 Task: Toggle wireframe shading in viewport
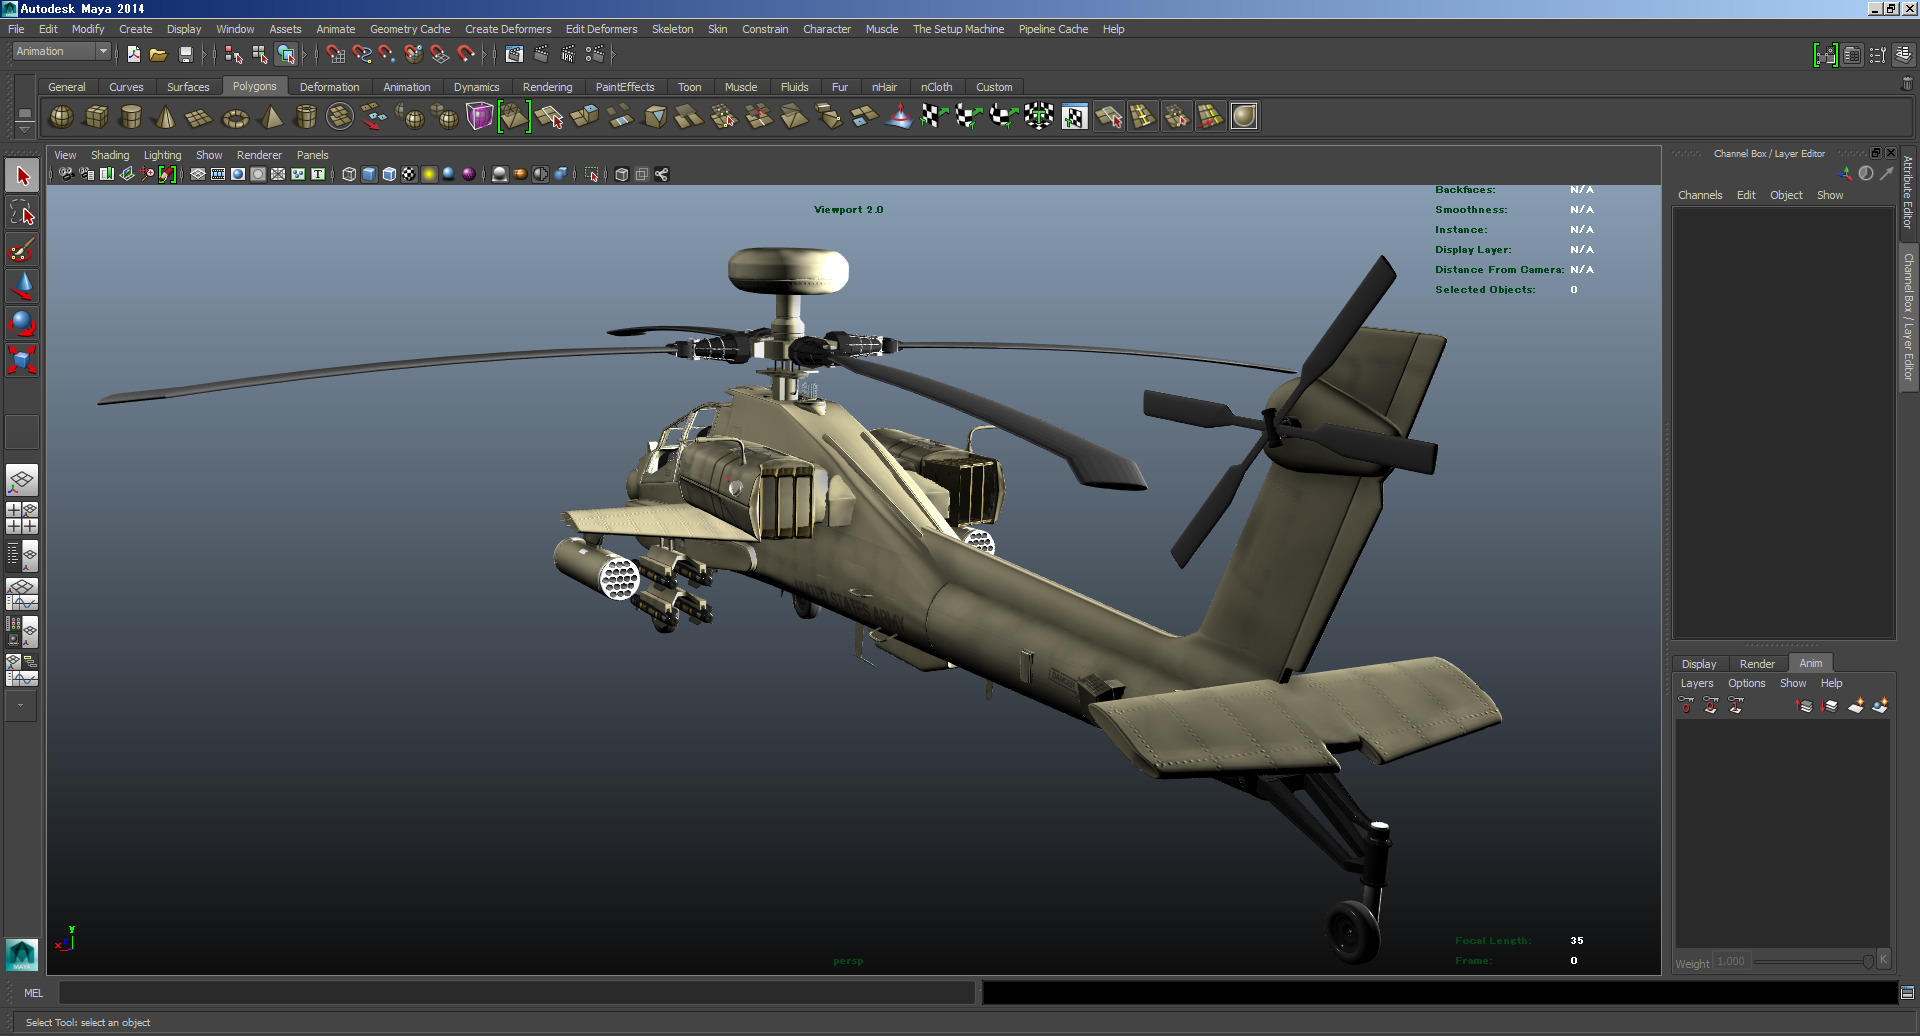click(349, 174)
